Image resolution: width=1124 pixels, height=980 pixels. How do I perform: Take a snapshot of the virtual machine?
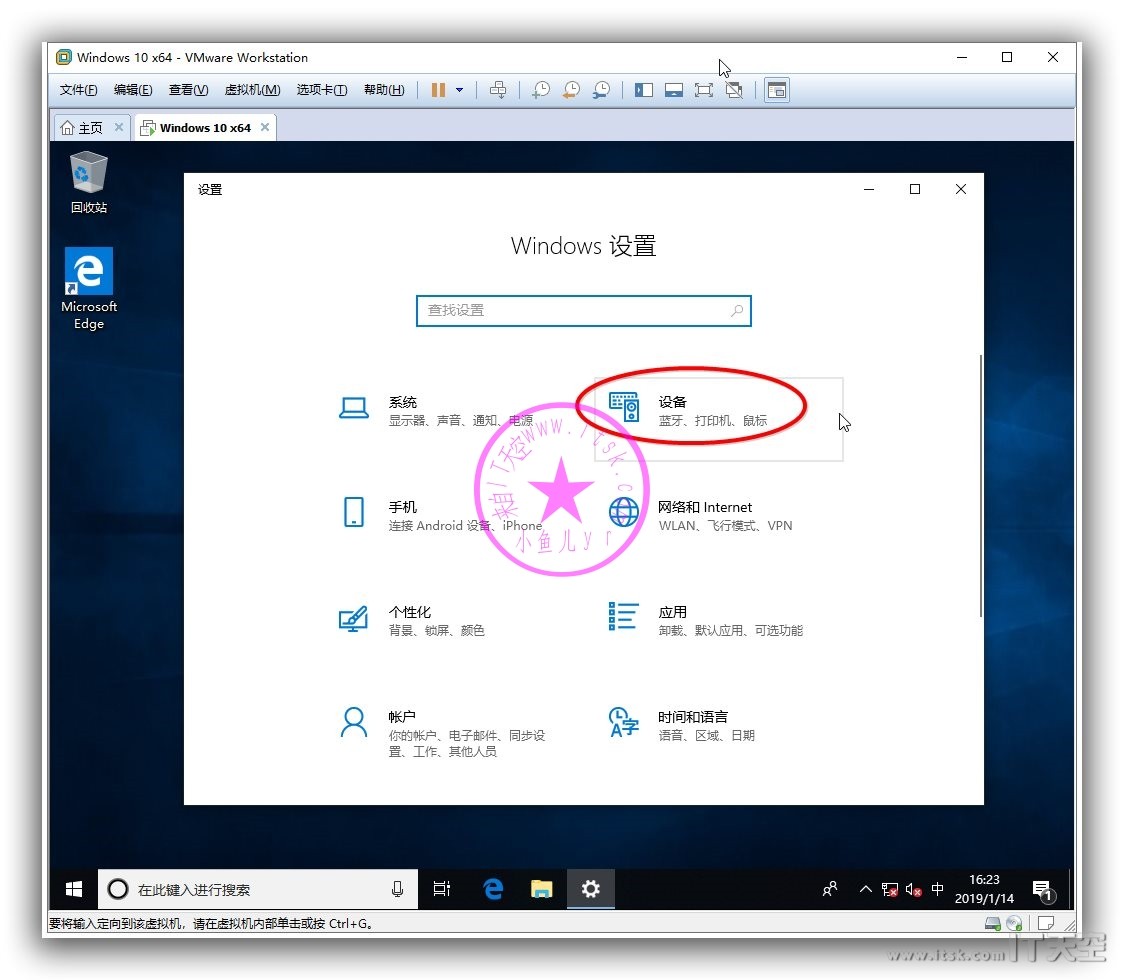pos(541,90)
